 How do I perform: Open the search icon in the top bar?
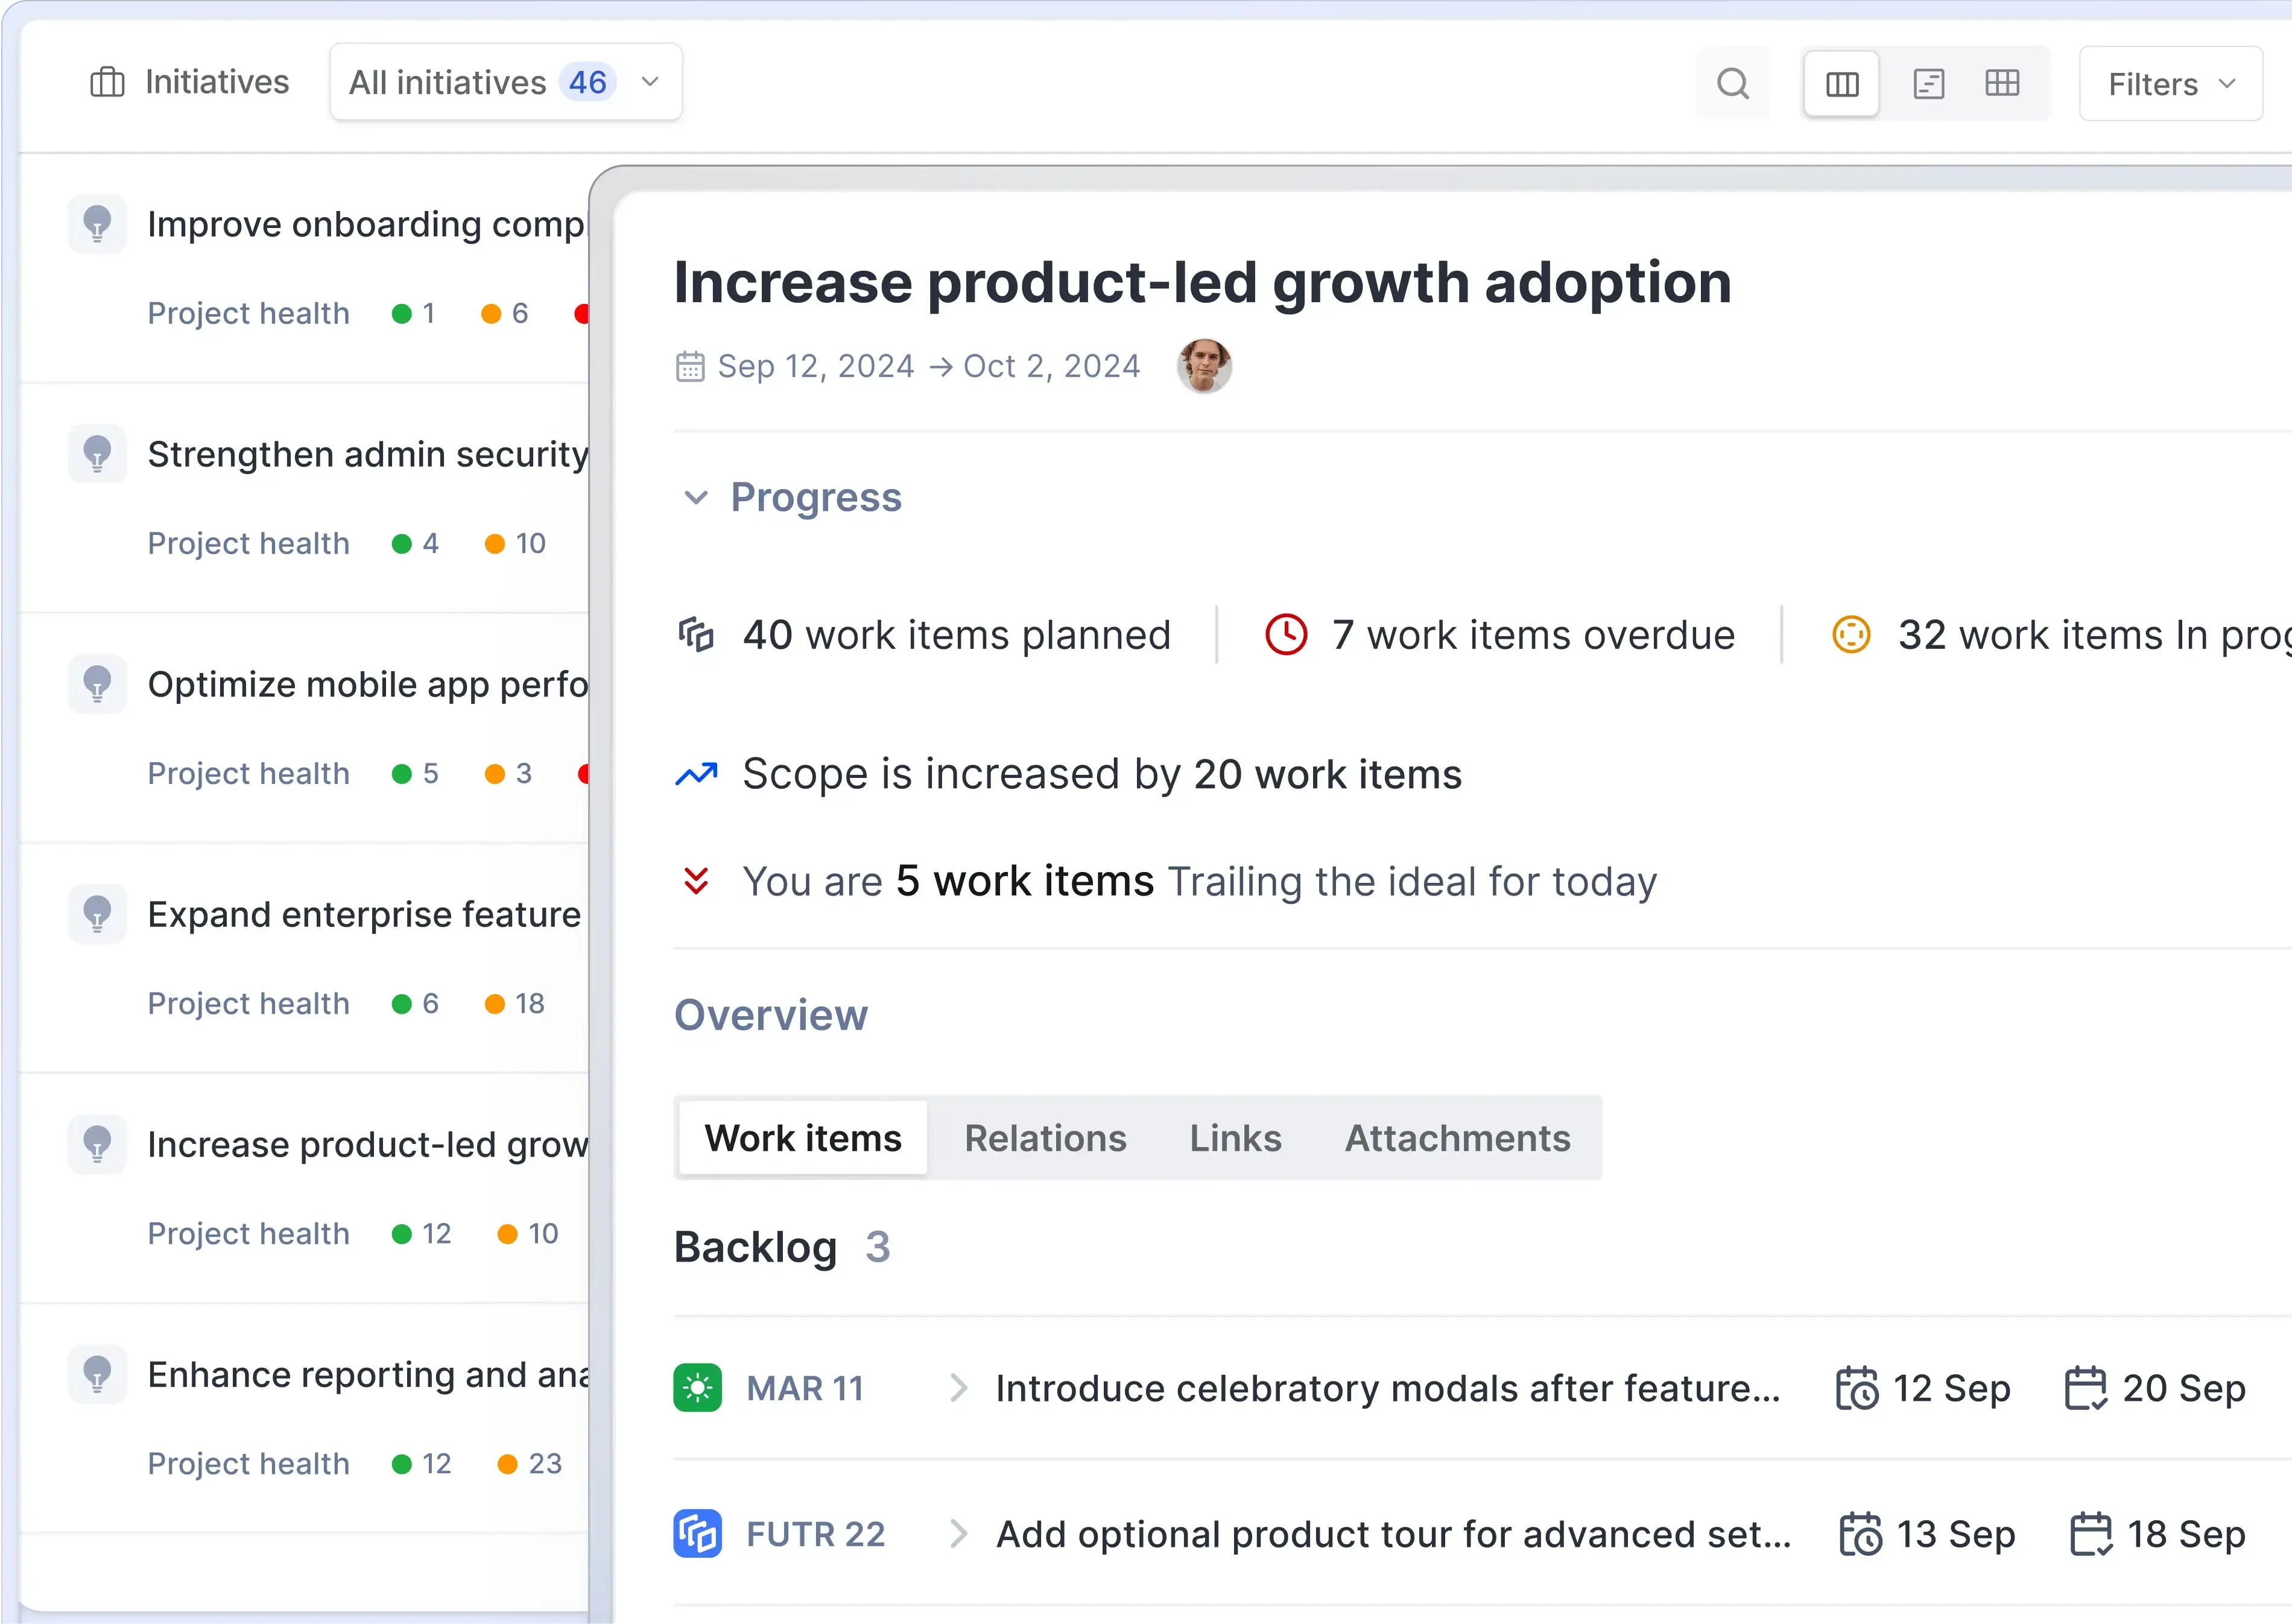point(1733,83)
